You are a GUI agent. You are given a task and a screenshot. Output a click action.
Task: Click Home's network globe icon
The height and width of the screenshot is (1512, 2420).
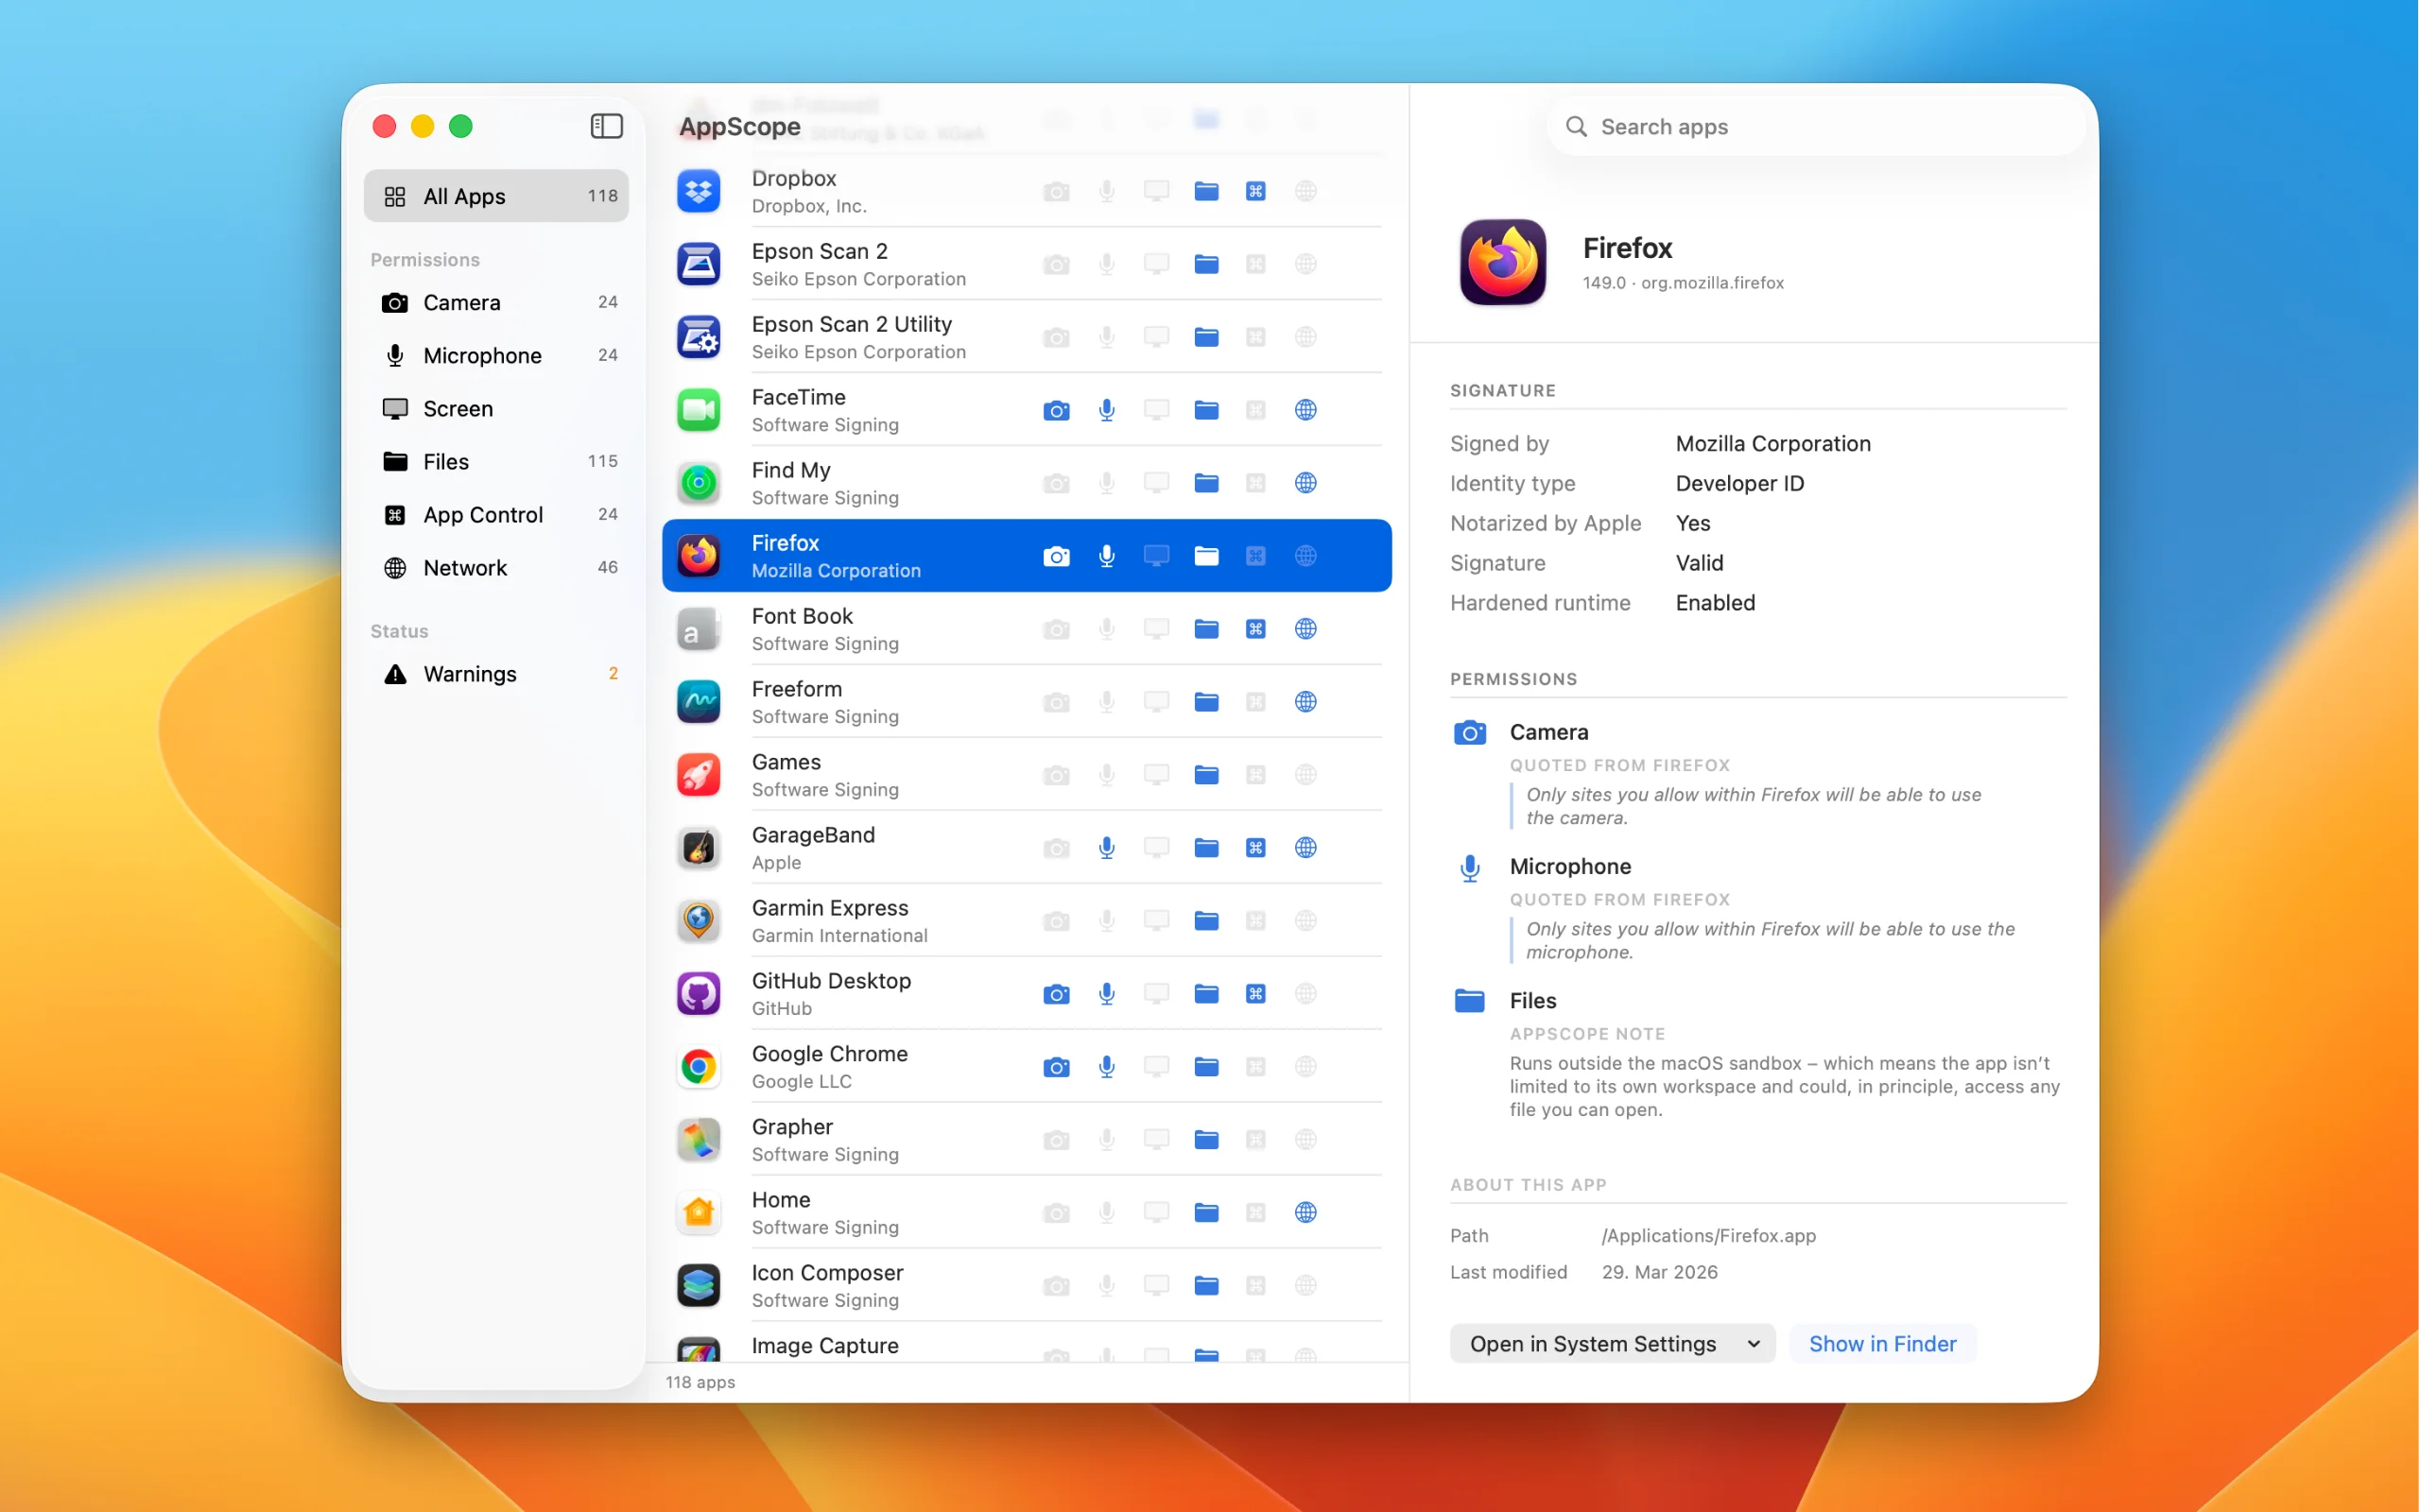1305,1213
